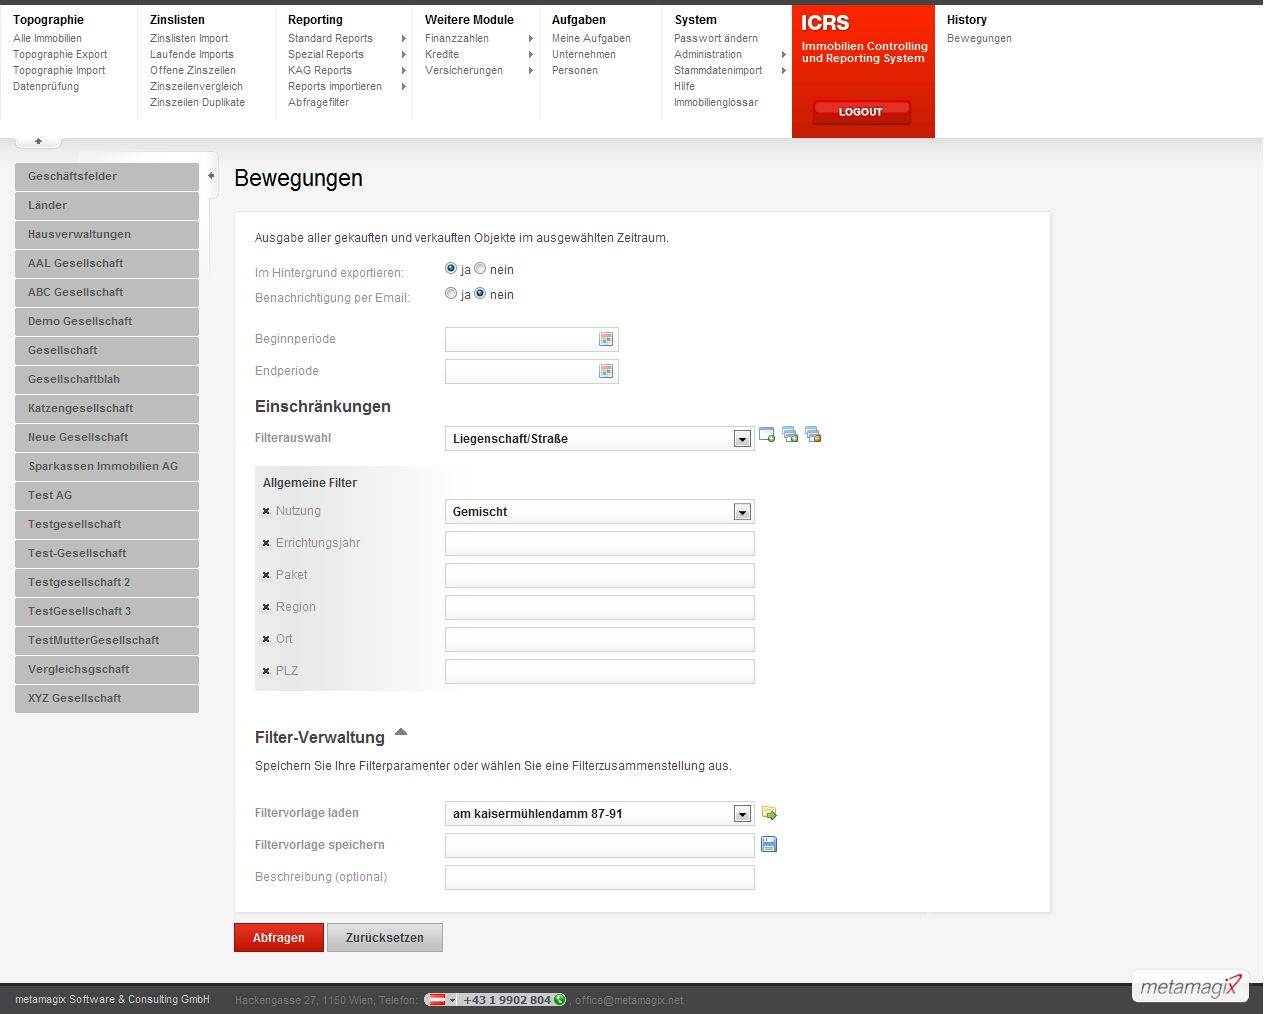1280x1014 pixels.
Task: Click the Zurücksetzen button
Action: (385, 938)
